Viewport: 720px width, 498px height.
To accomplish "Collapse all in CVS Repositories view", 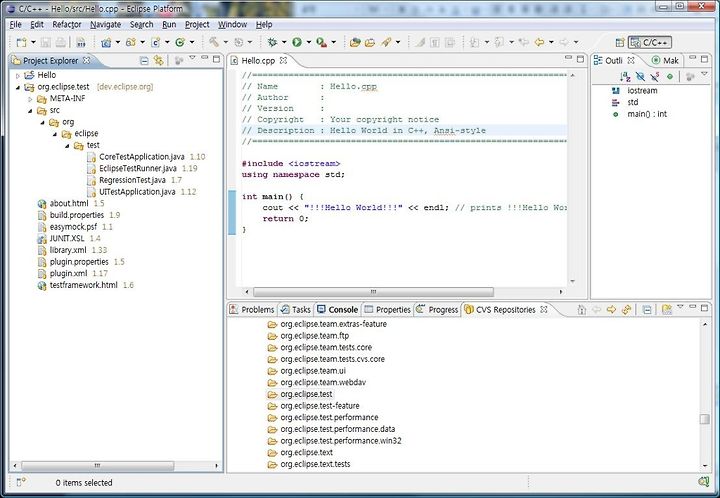I will point(647,309).
